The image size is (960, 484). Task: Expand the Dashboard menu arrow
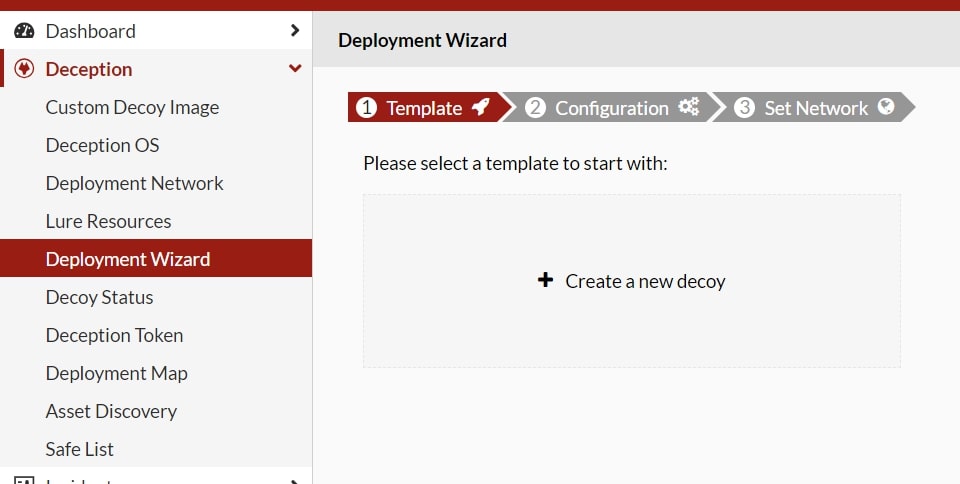[x=294, y=31]
